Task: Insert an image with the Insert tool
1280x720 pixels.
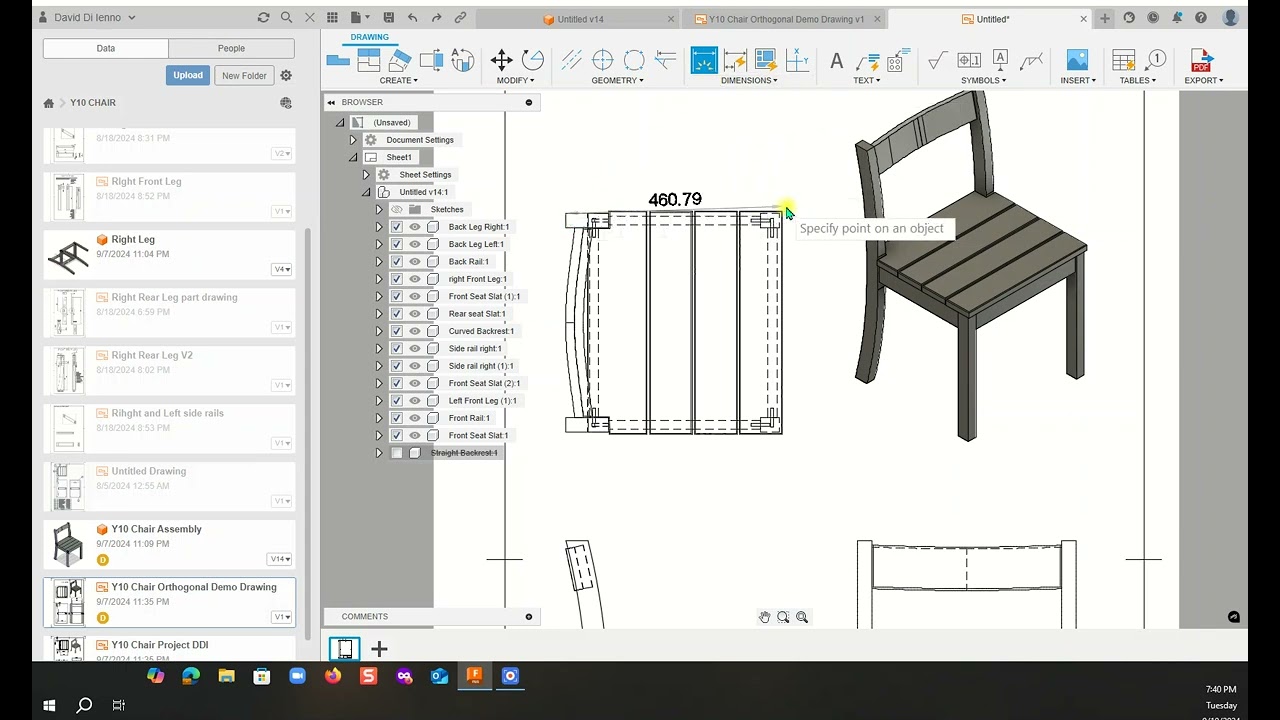Action: tap(1077, 60)
